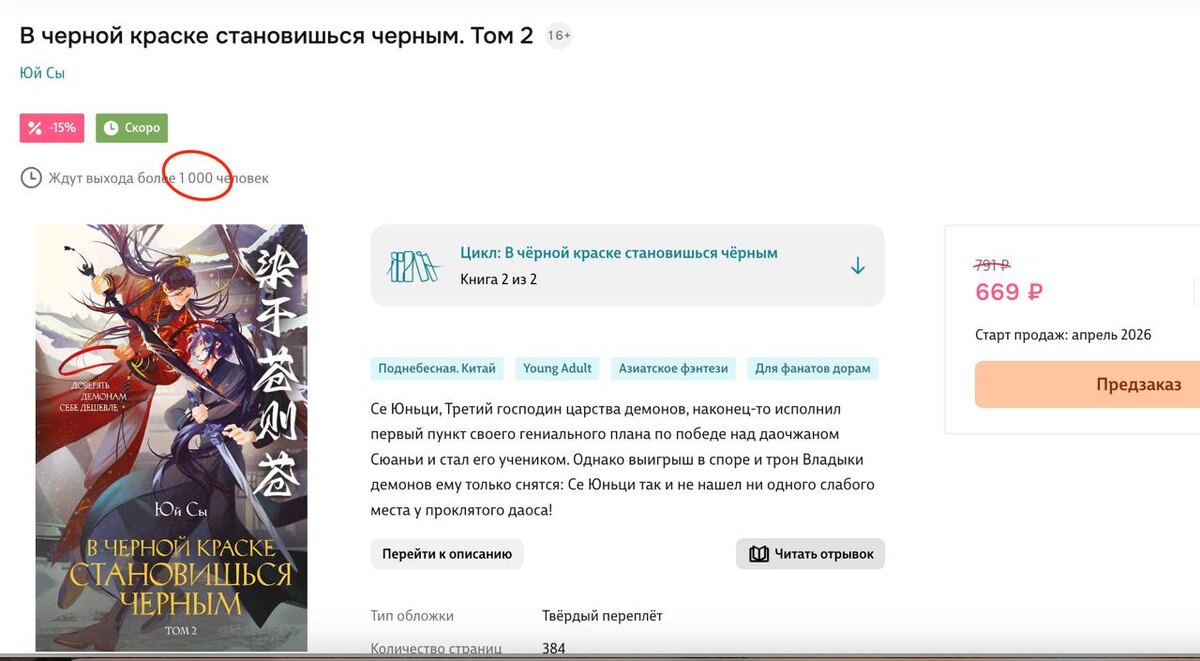Expand the cycle panel with down arrow
The height and width of the screenshot is (661, 1200).
pyautogui.click(x=857, y=266)
